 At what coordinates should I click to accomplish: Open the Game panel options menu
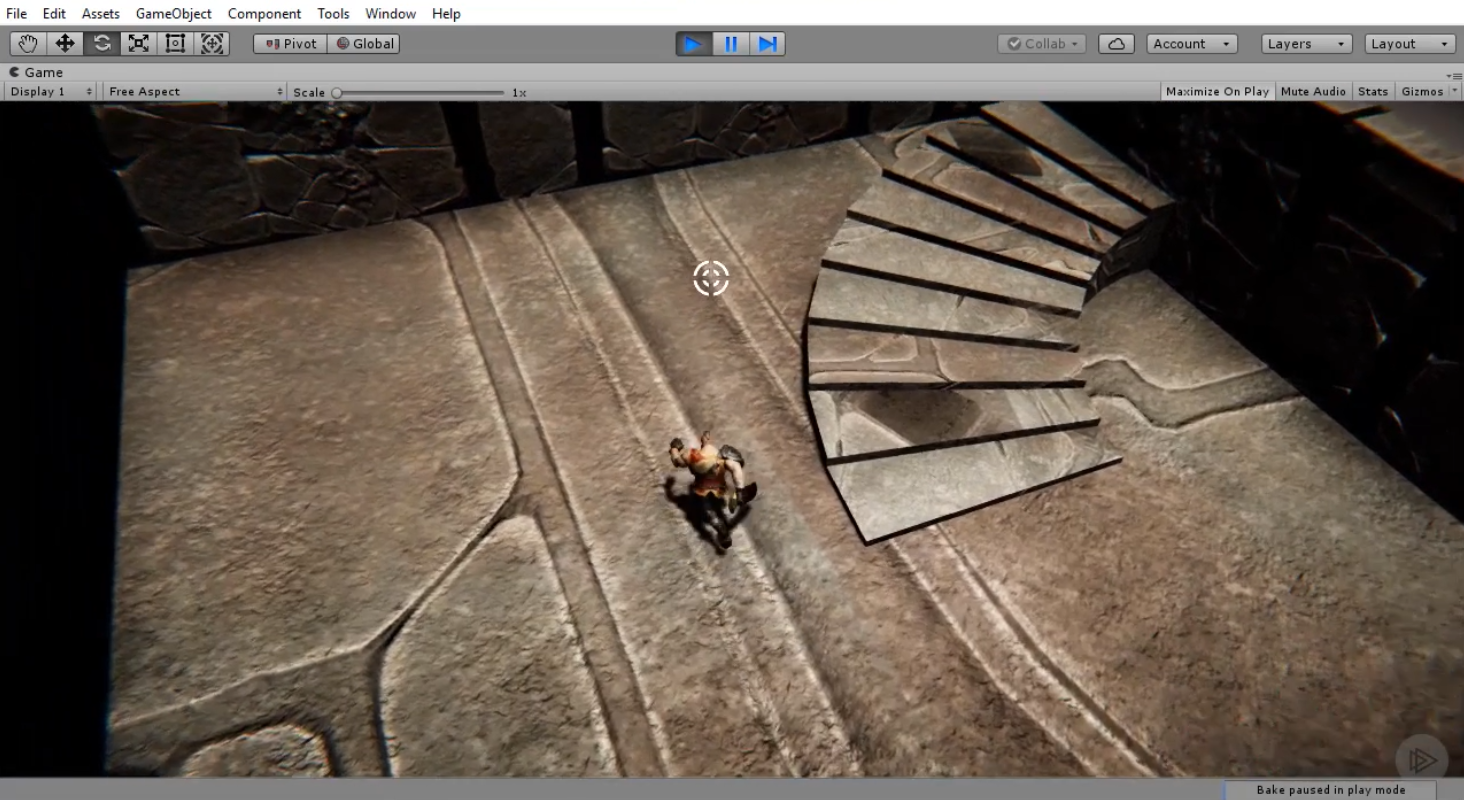[x=1455, y=75]
